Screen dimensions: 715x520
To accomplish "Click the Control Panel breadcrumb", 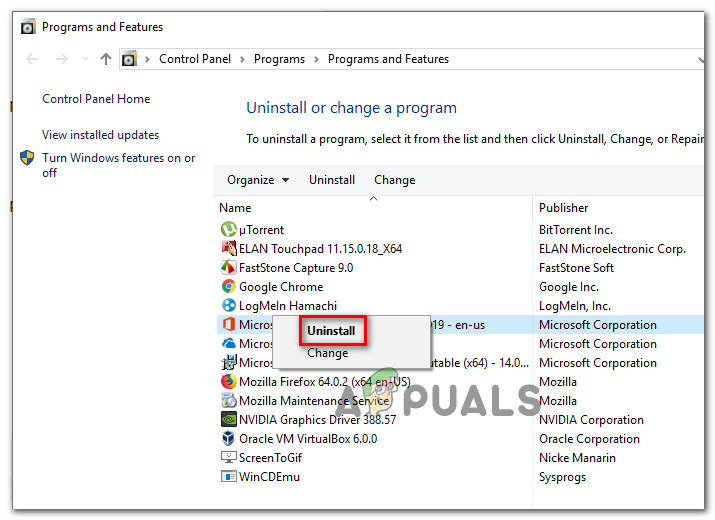I will (195, 59).
